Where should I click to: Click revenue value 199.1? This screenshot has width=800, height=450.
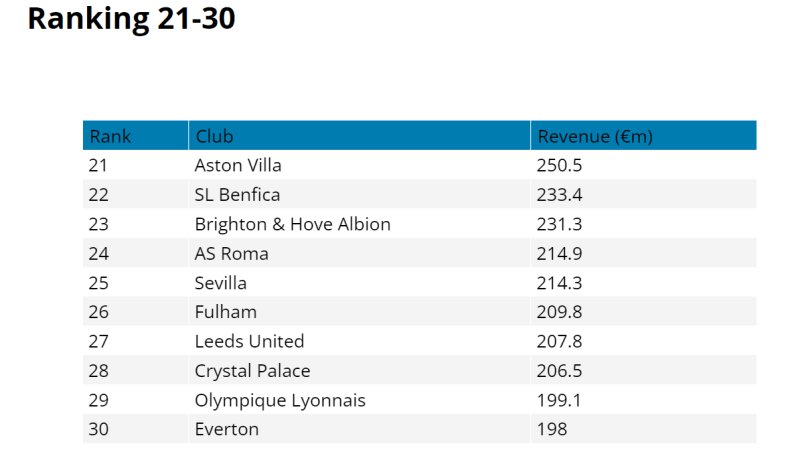click(559, 400)
